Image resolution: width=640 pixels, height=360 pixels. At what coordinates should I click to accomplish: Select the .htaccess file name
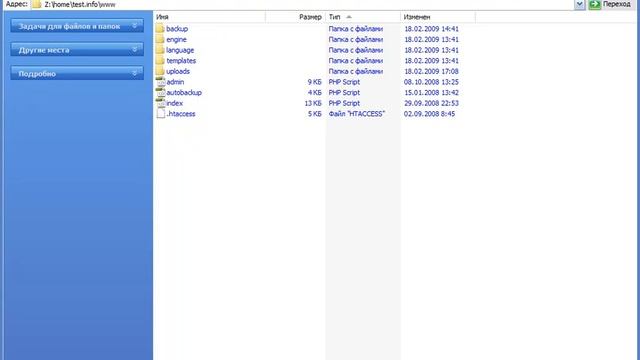[181, 113]
